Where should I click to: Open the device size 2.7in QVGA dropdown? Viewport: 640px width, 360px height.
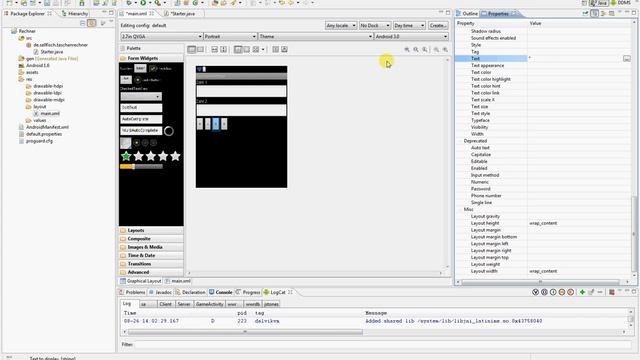pyautogui.click(x=161, y=37)
